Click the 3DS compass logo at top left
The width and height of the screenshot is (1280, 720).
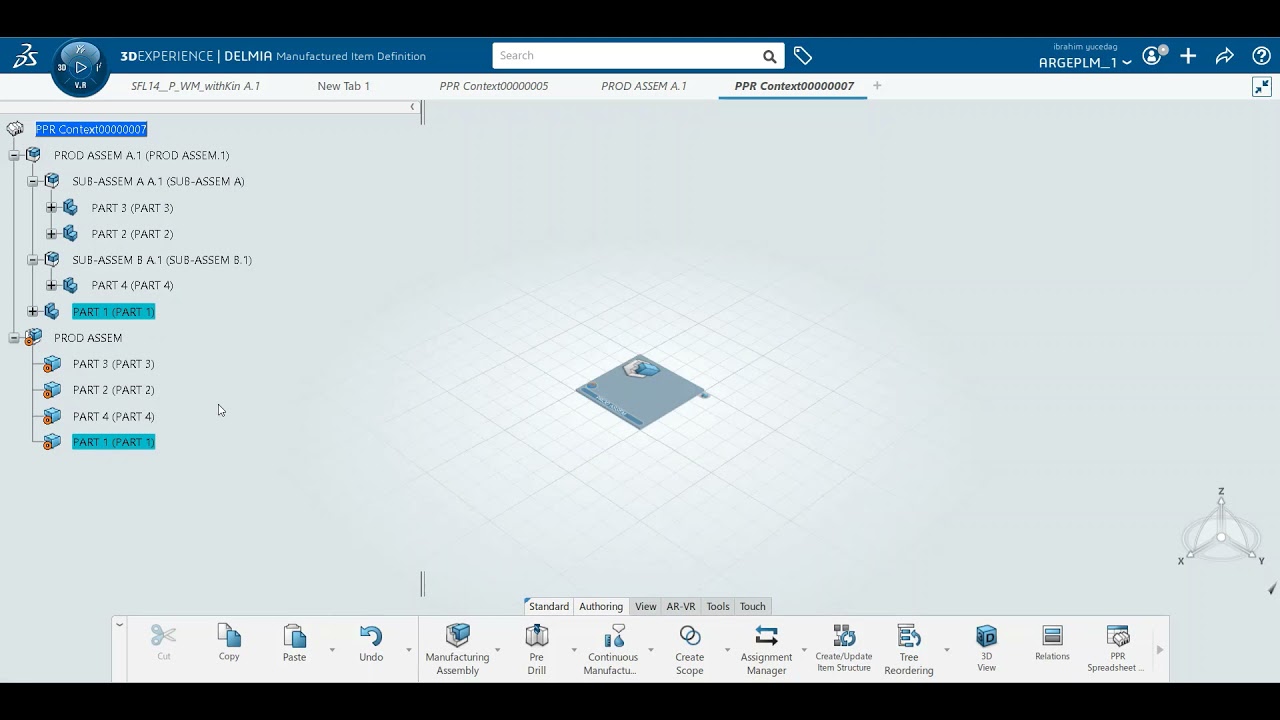pyautogui.click(x=25, y=56)
